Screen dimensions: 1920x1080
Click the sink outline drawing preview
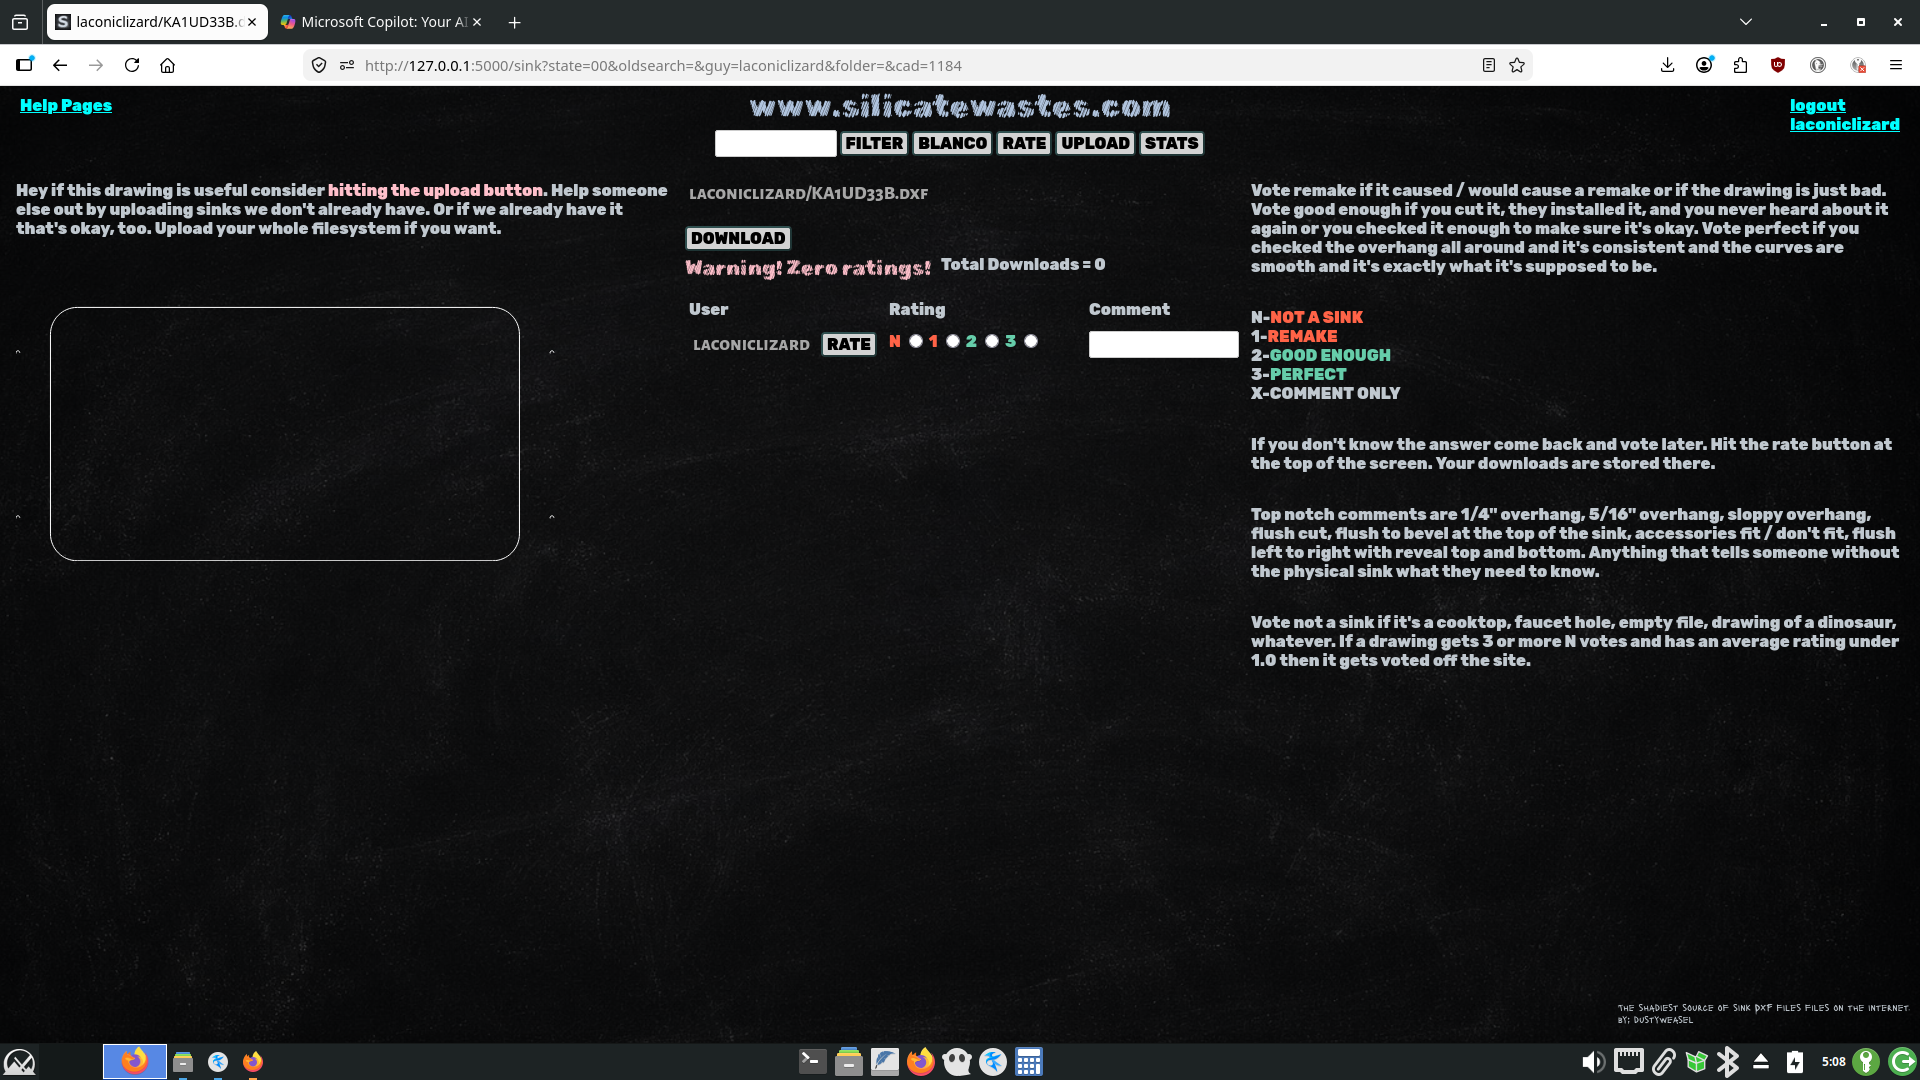pos(285,434)
